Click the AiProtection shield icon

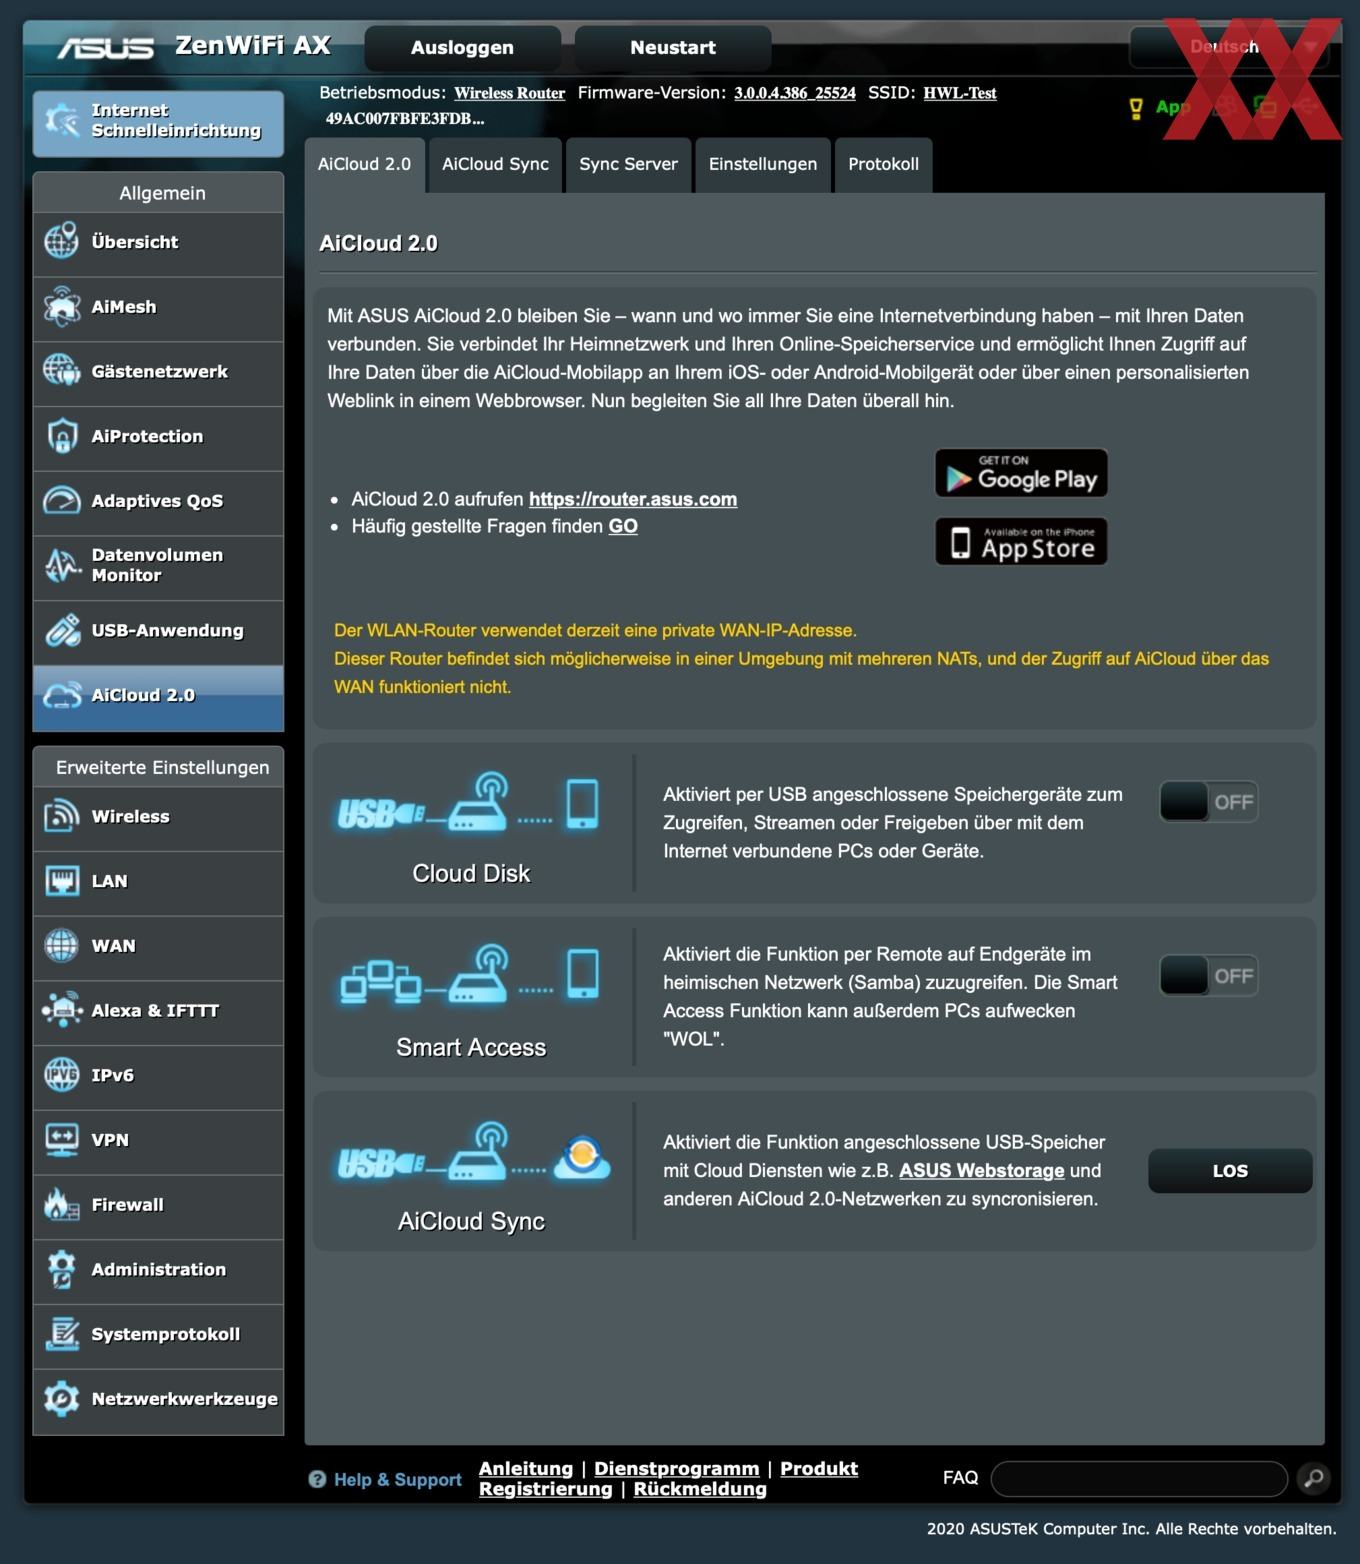pos(61,436)
